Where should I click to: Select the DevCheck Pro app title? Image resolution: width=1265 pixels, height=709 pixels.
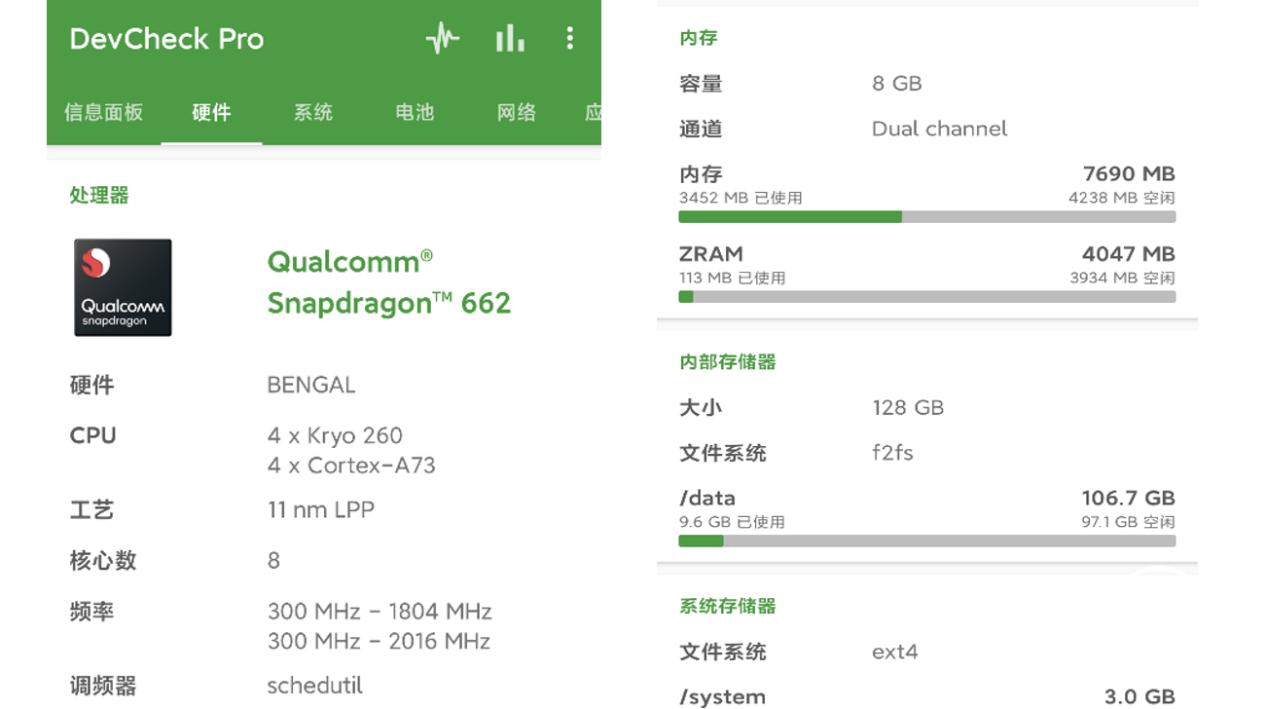167,38
